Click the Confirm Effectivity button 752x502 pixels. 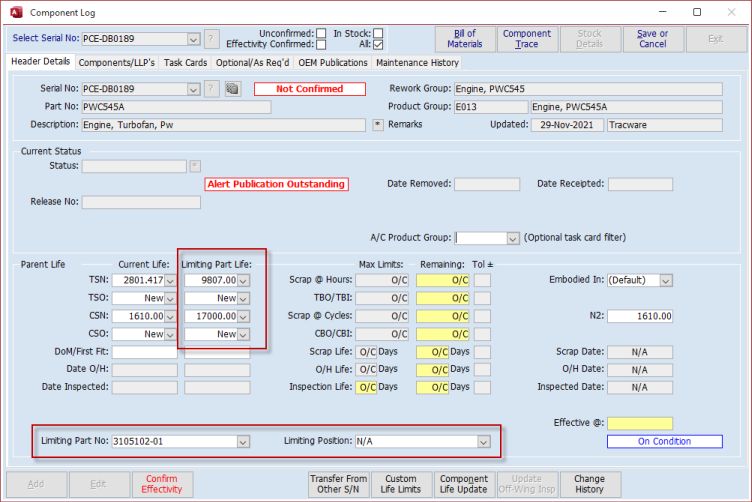(x=162, y=484)
